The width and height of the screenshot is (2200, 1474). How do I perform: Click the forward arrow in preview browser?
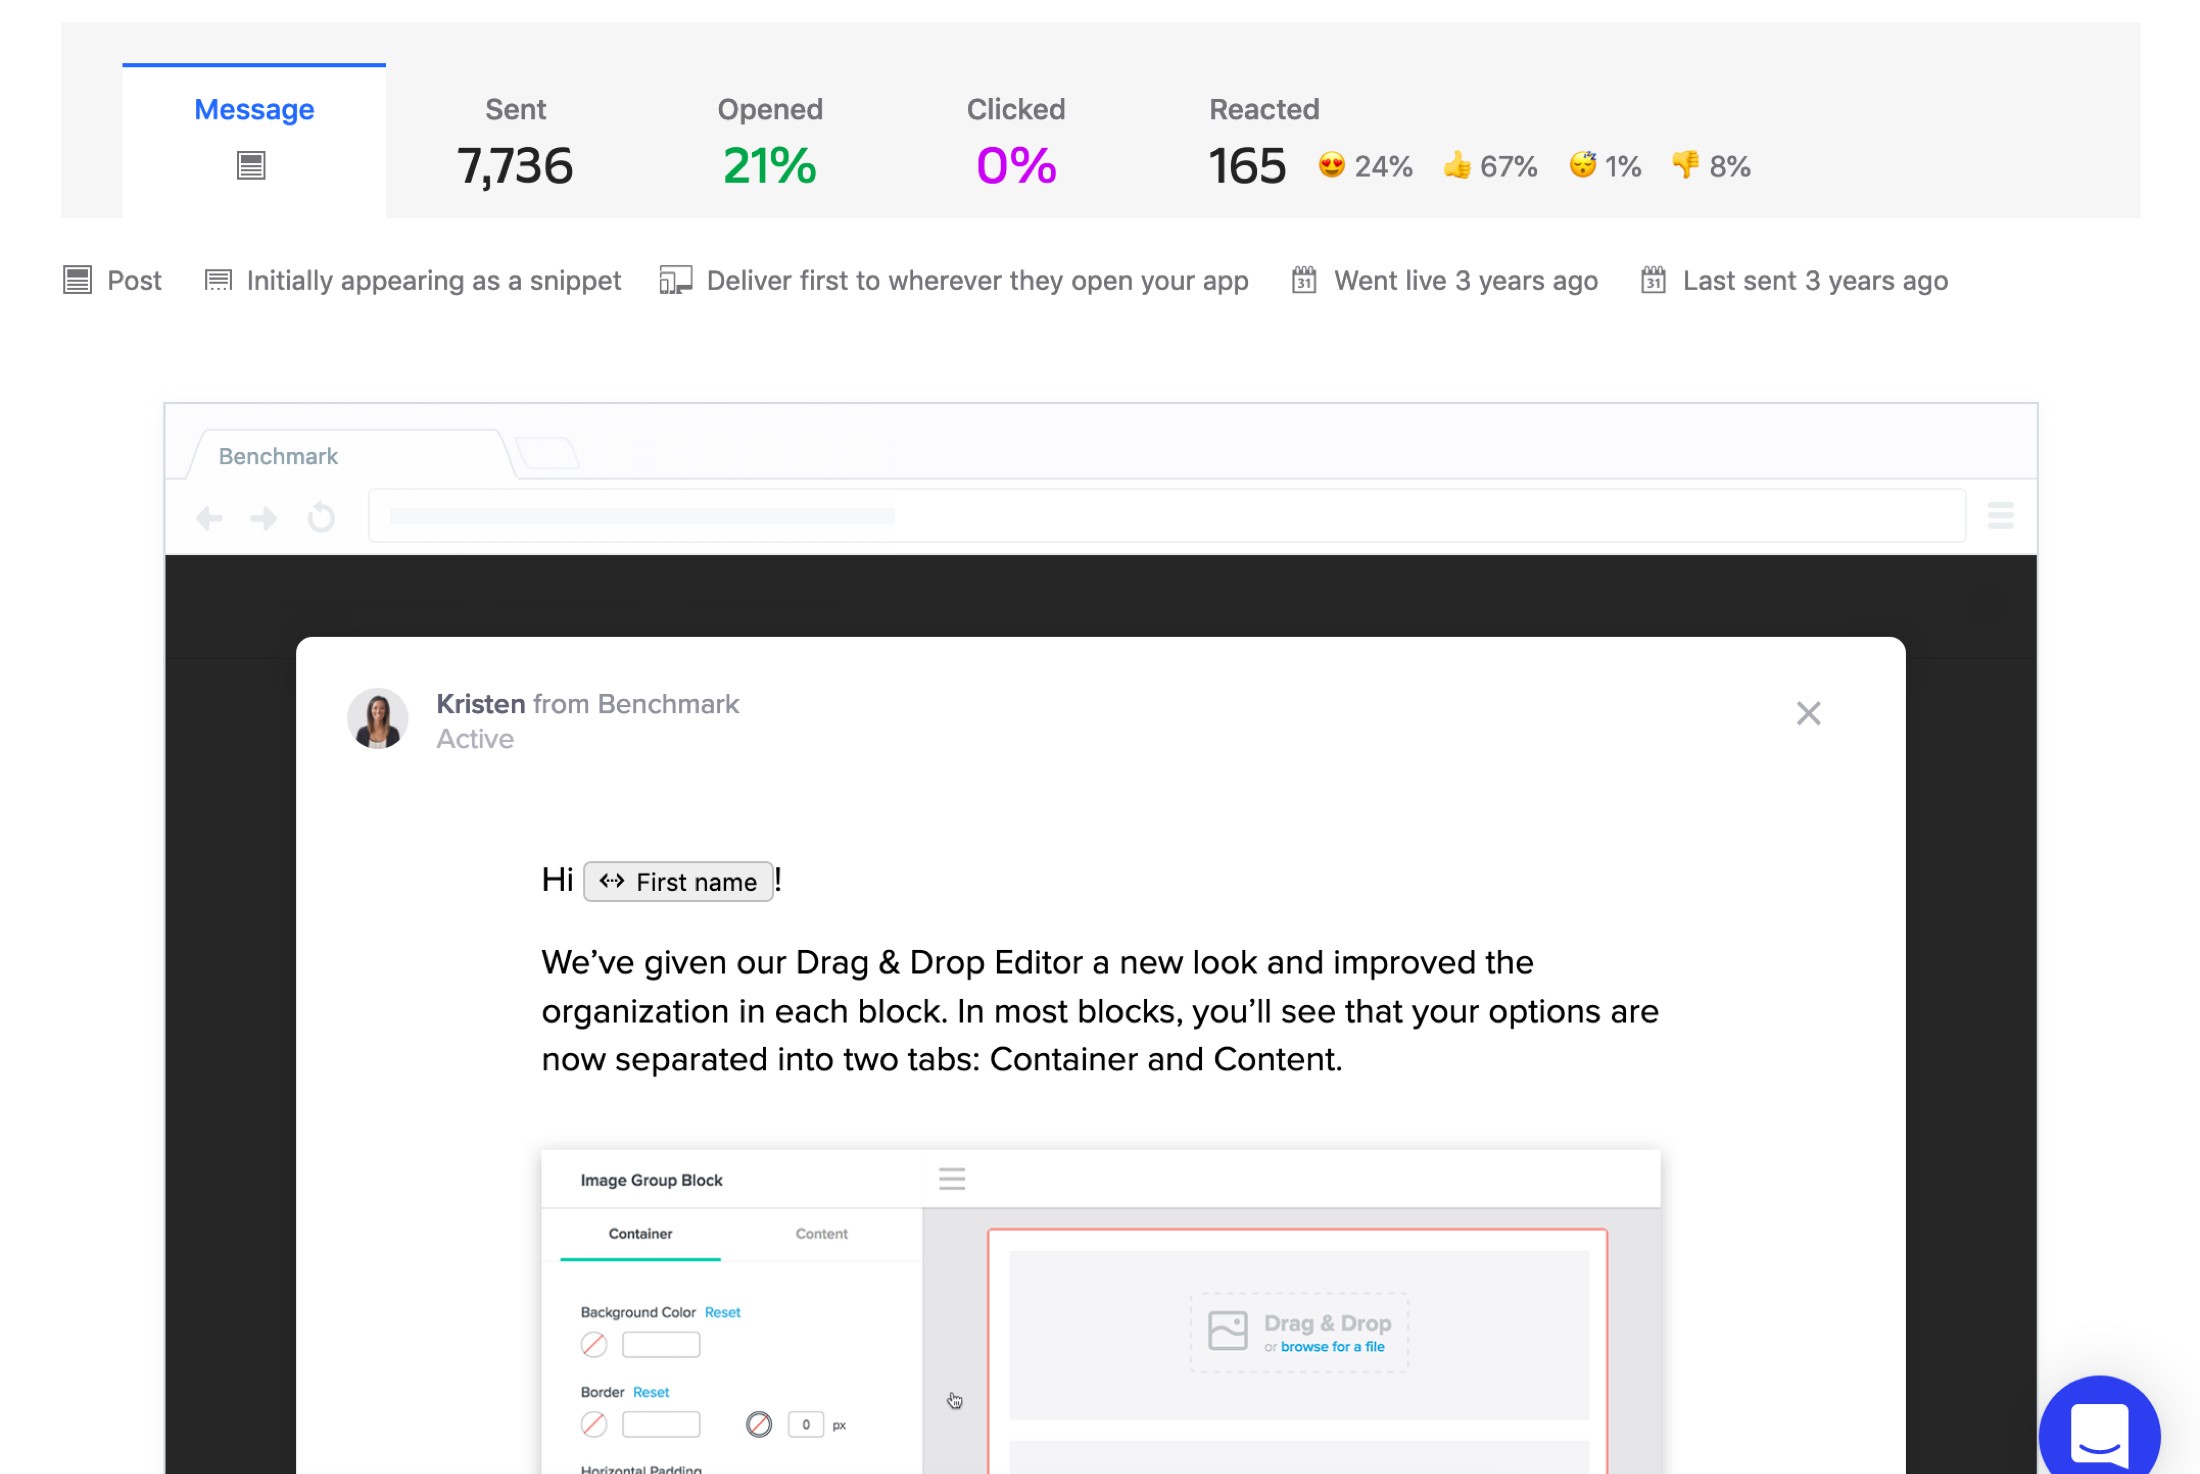[x=264, y=518]
